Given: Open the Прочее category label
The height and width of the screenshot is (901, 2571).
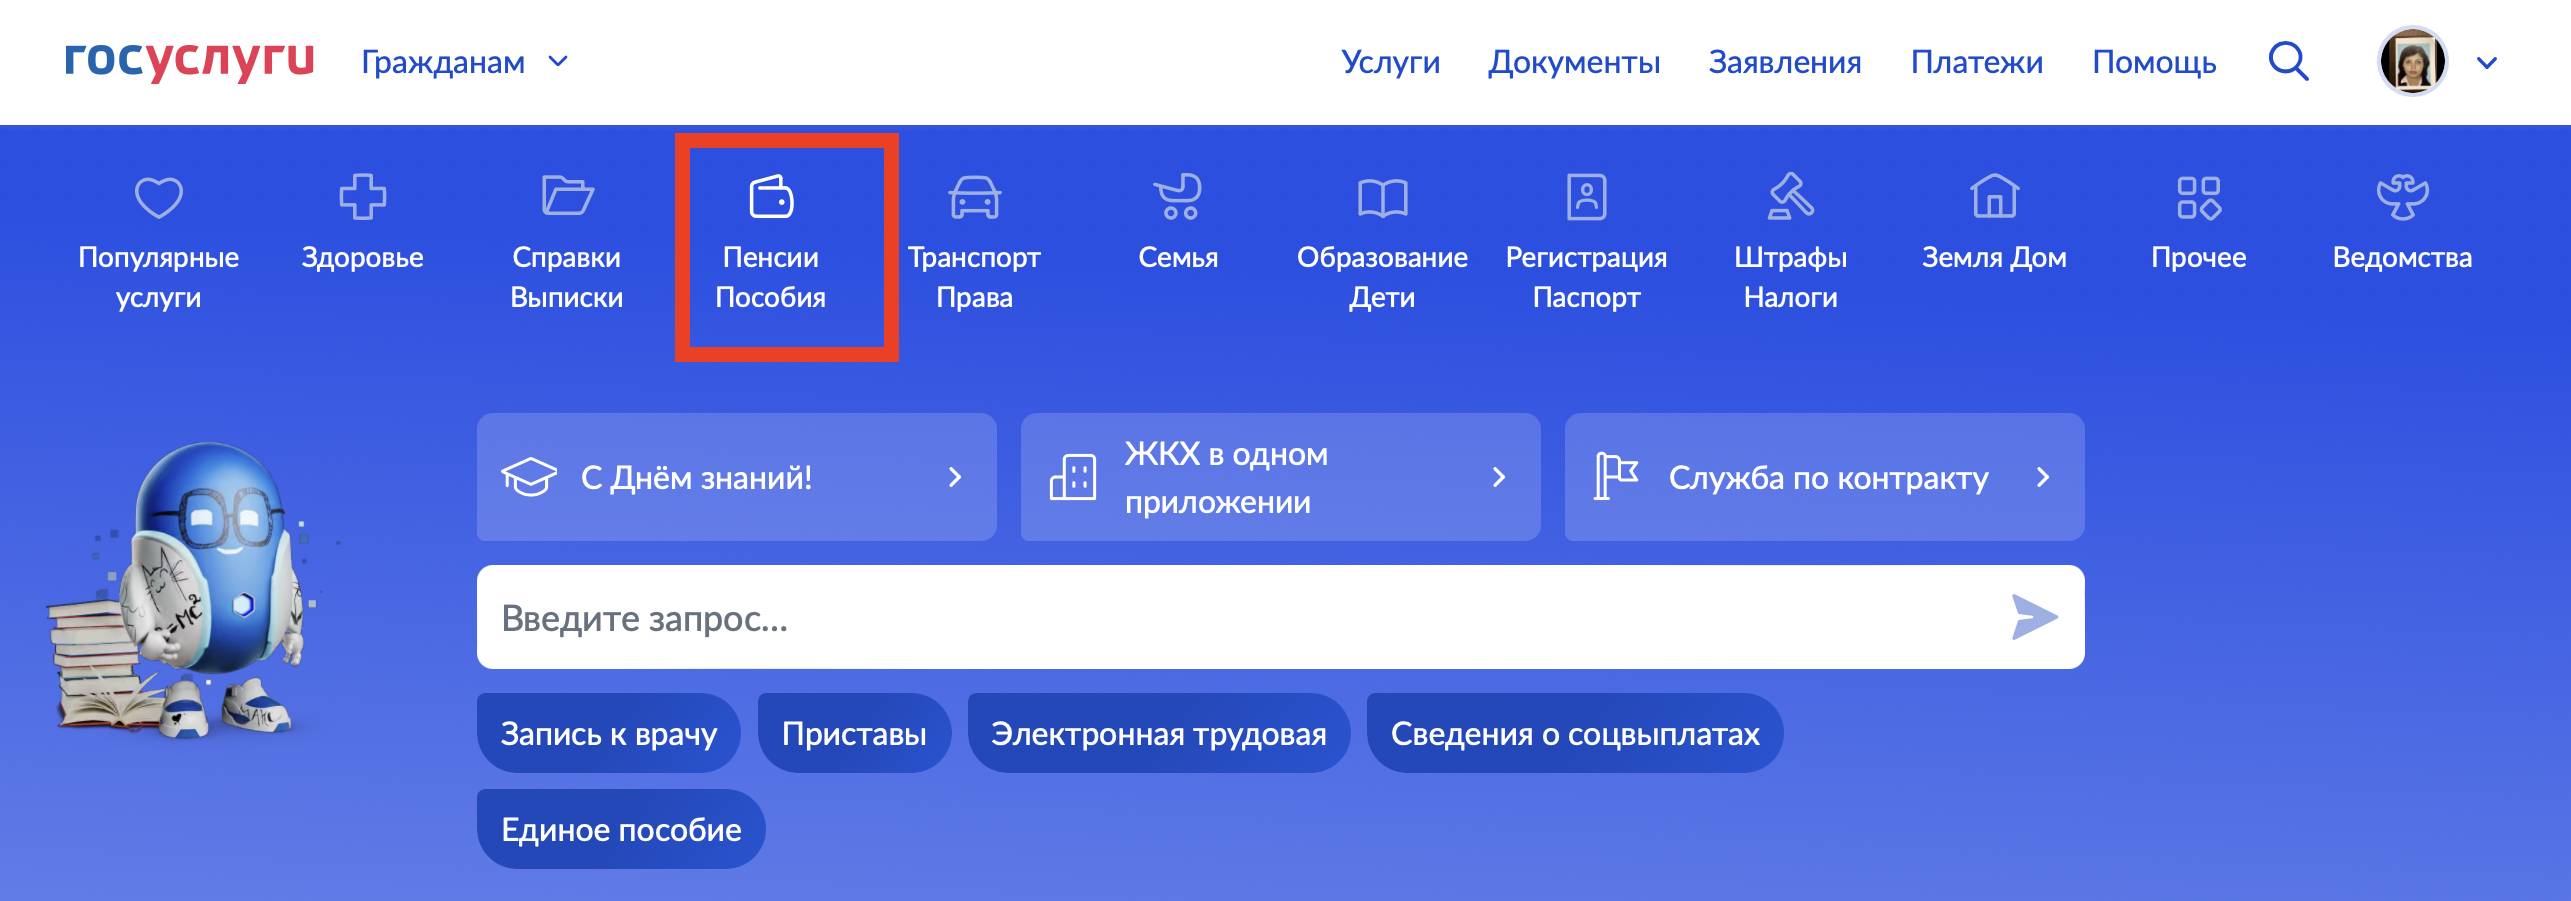Looking at the screenshot, I should 2198,257.
